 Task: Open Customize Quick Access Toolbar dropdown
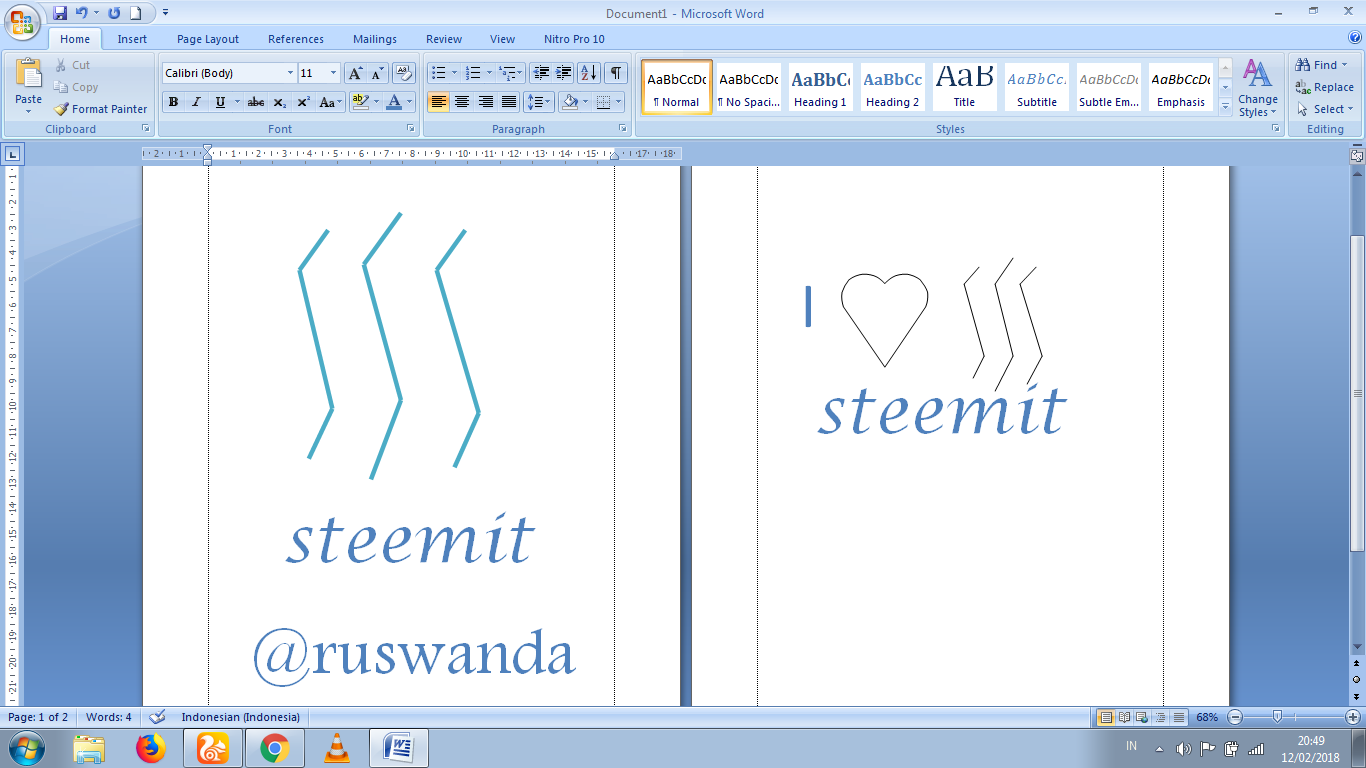(165, 13)
